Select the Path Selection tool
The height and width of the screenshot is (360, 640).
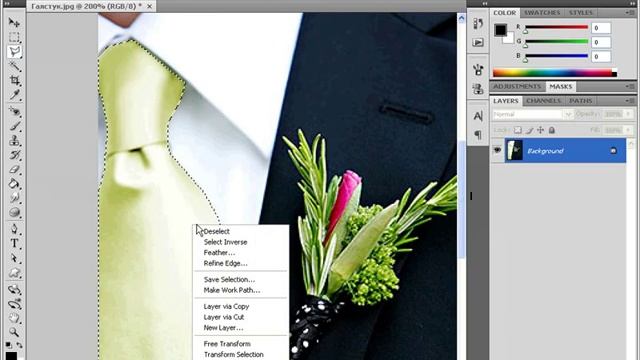[14, 258]
